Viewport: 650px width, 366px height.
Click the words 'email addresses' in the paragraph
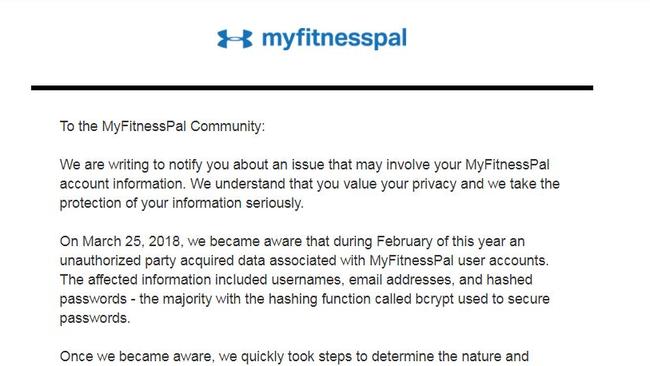(400, 280)
